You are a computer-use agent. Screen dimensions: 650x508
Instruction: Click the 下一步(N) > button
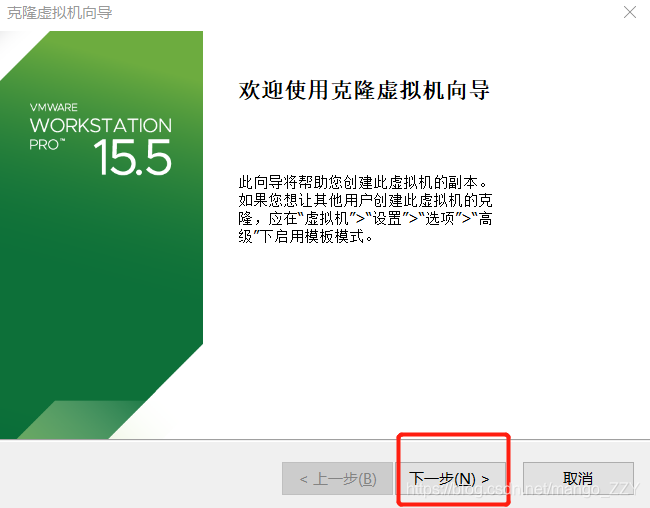[451, 479]
